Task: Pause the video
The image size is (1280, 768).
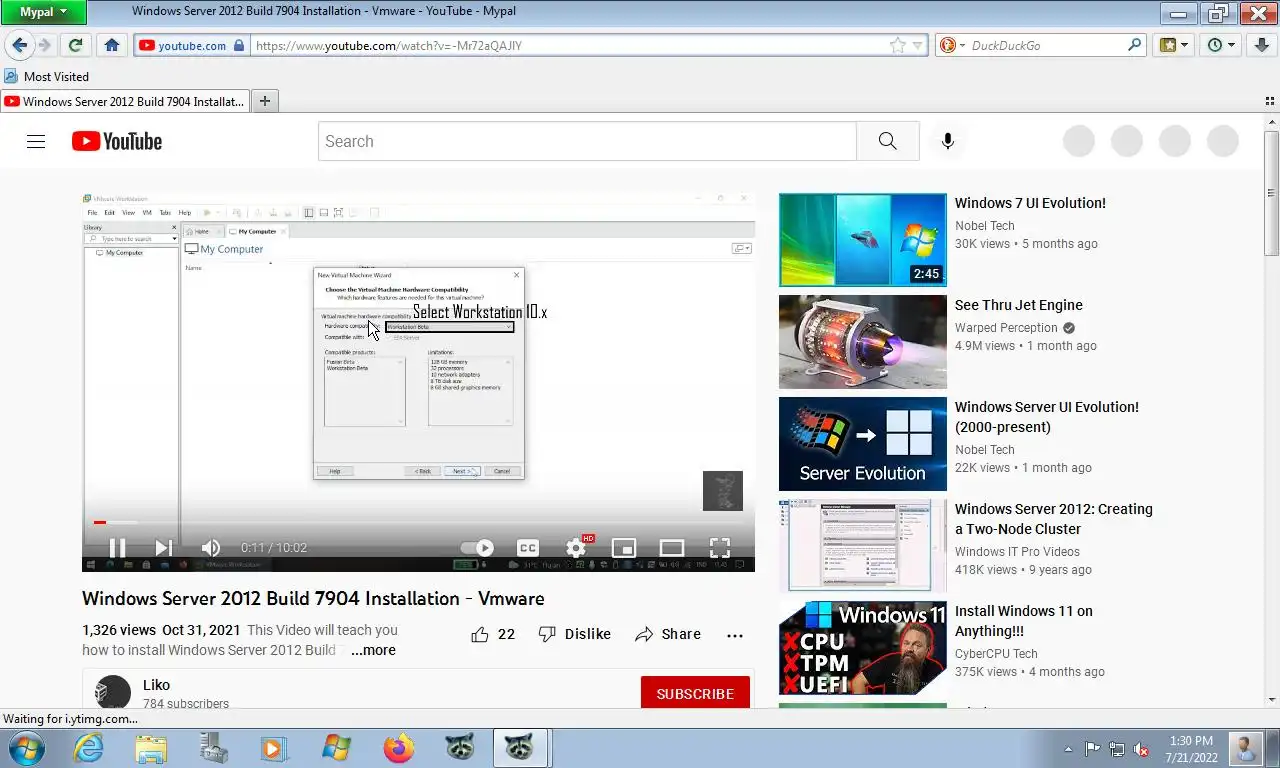Action: (117, 547)
